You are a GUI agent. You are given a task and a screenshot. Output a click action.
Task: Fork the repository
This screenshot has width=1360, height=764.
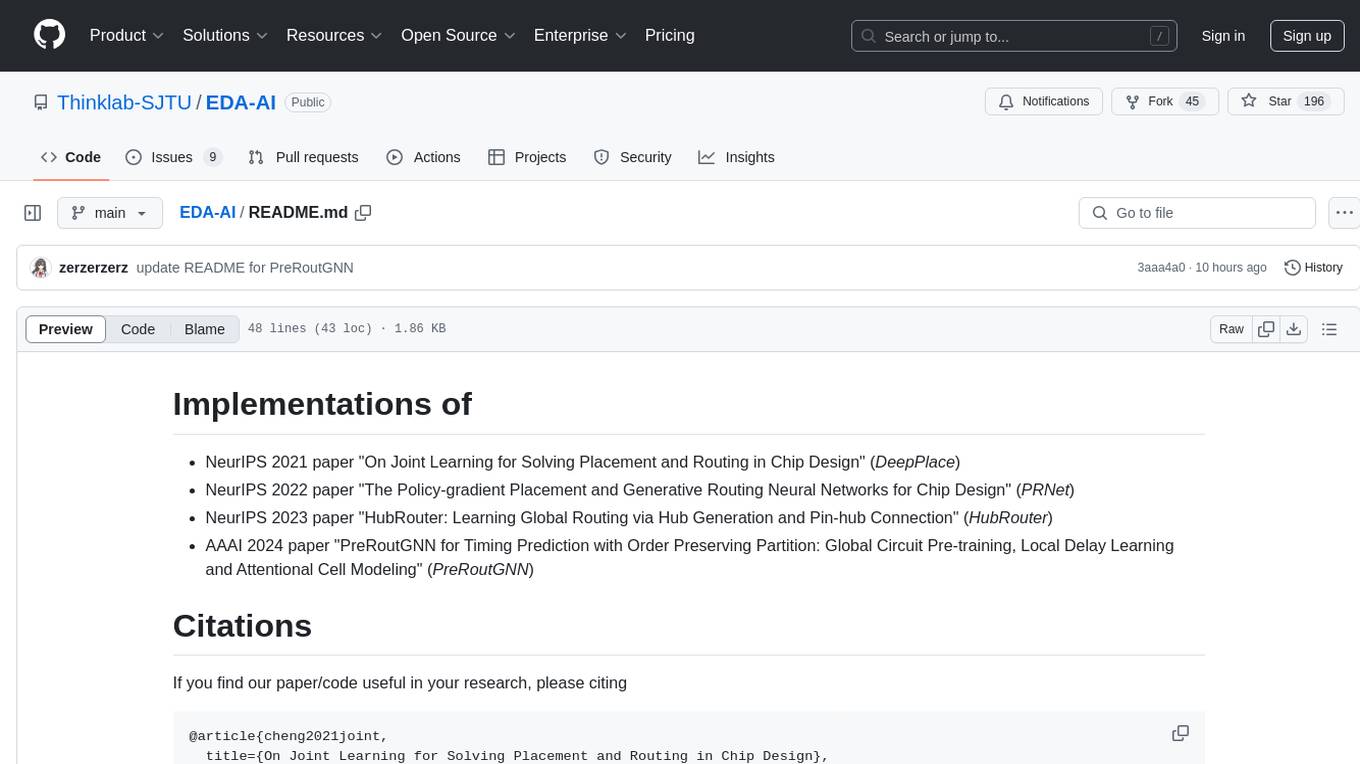(x=1165, y=102)
